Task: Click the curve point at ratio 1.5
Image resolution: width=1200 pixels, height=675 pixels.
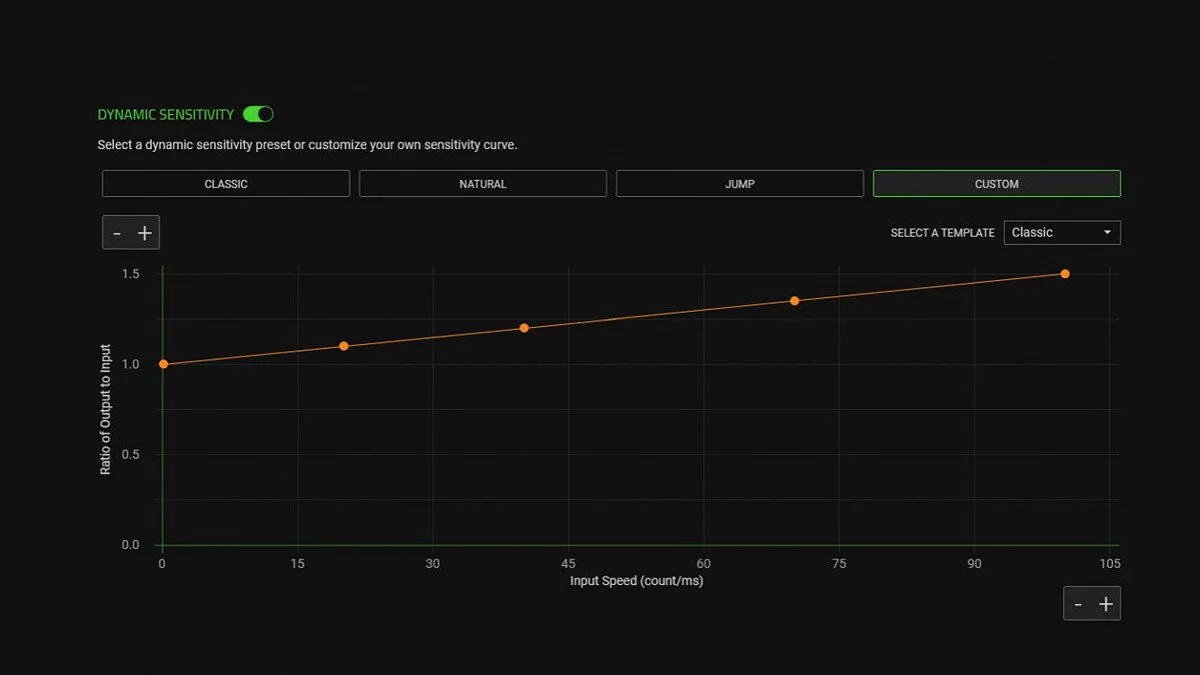Action: tap(1065, 274)
